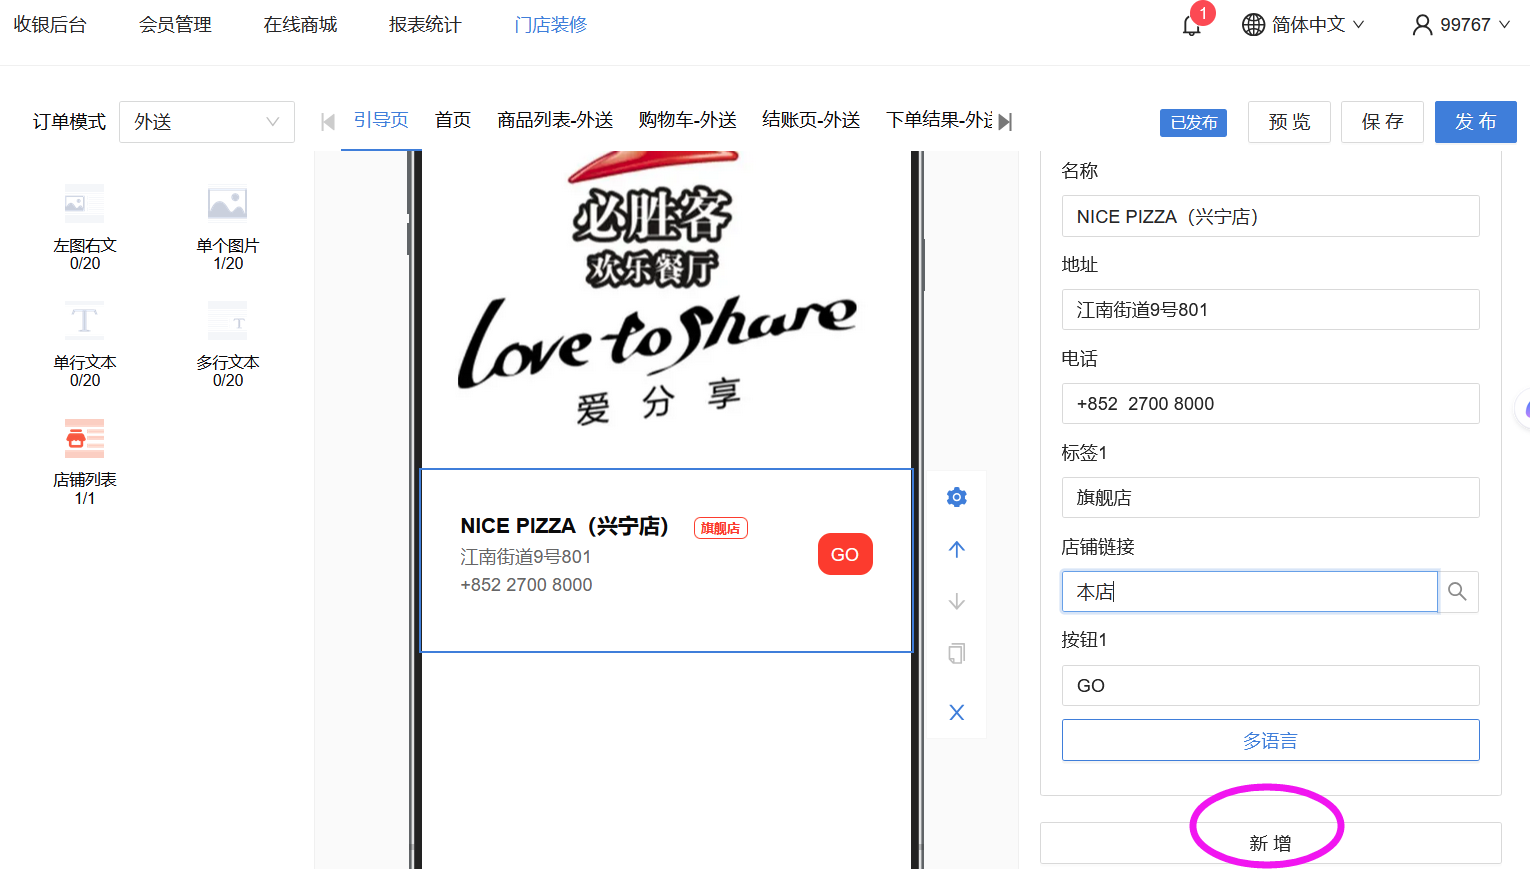The height and width of the screenshot is (869, 1530).
Task: Expand the 99767 account menu
Action: click(1475, 25)
